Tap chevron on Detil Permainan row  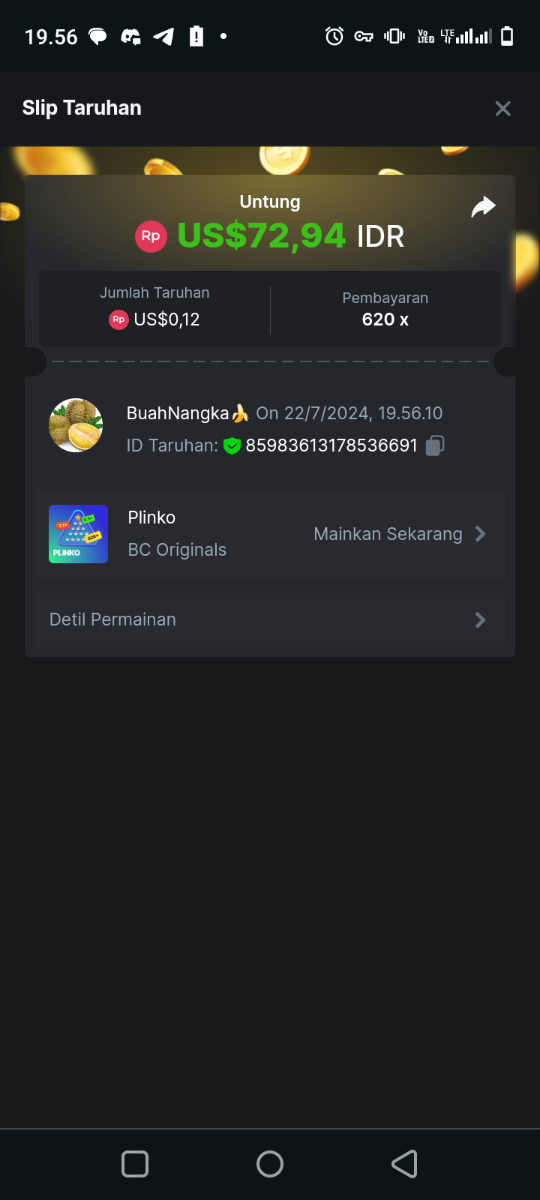480,620
